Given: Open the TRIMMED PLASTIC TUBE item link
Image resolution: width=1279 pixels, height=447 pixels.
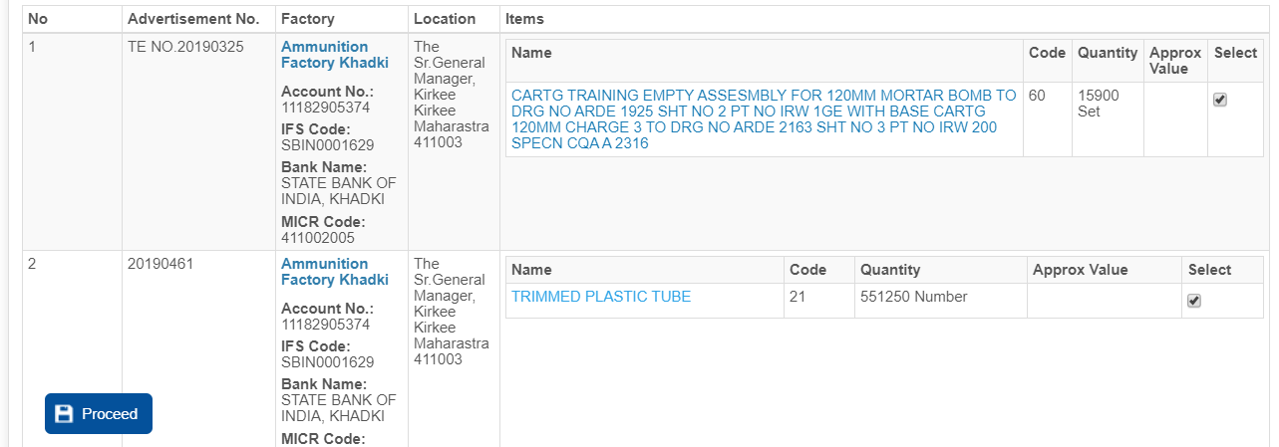Looking at the screenshot, I should click(x=601, y=296).
